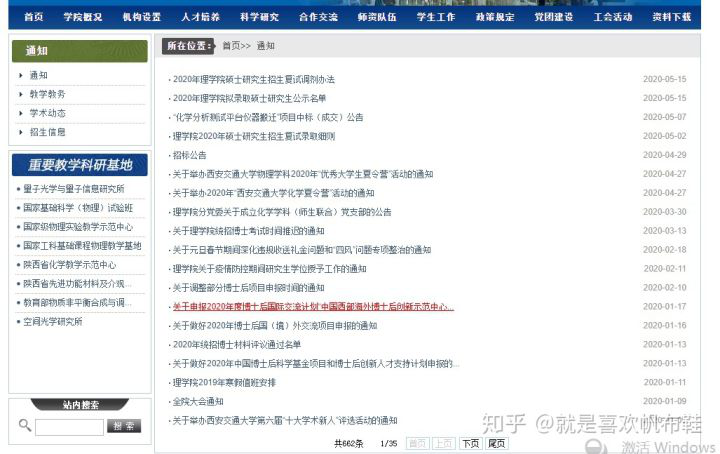Viewport: 720px width, 454px height.
Task: Open 国家基础科学（物理）试验班 link
Action: (78, 208)
